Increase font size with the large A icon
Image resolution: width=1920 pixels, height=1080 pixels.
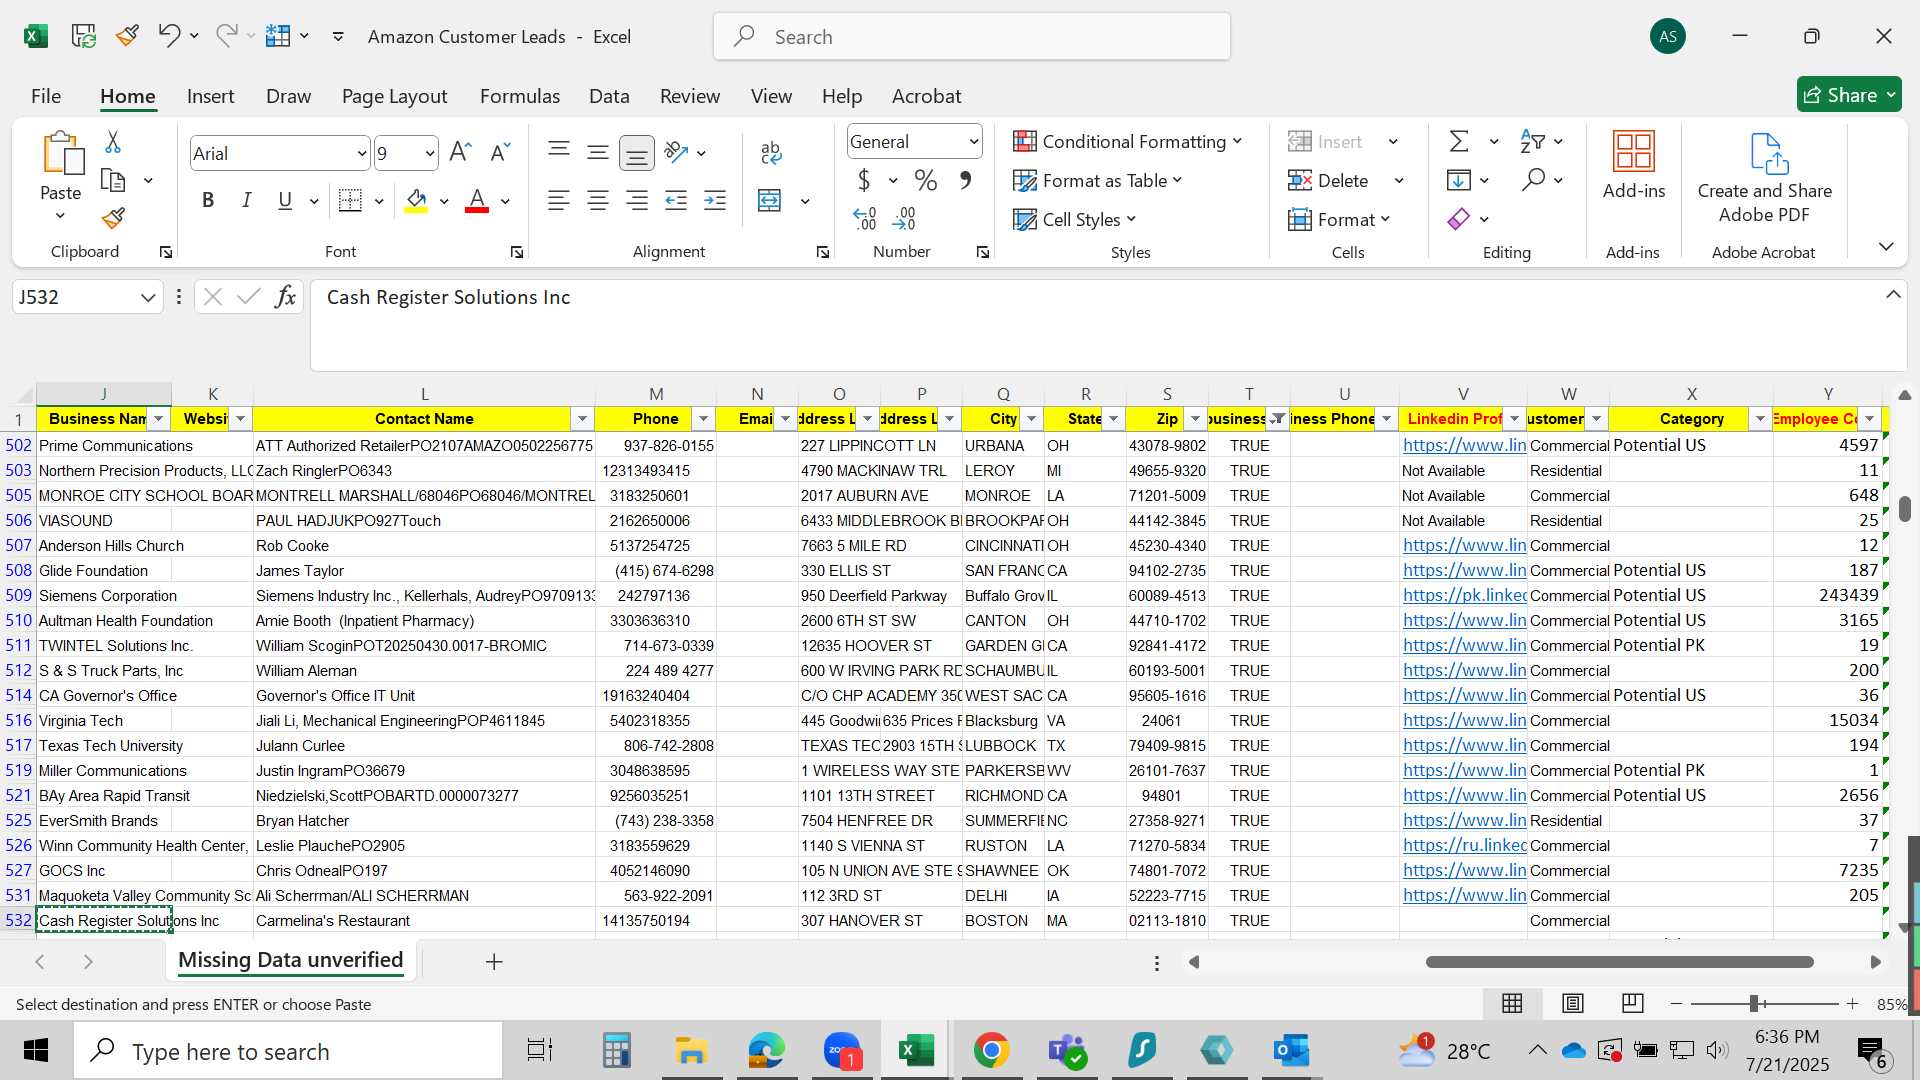click(x=459, y=152)
